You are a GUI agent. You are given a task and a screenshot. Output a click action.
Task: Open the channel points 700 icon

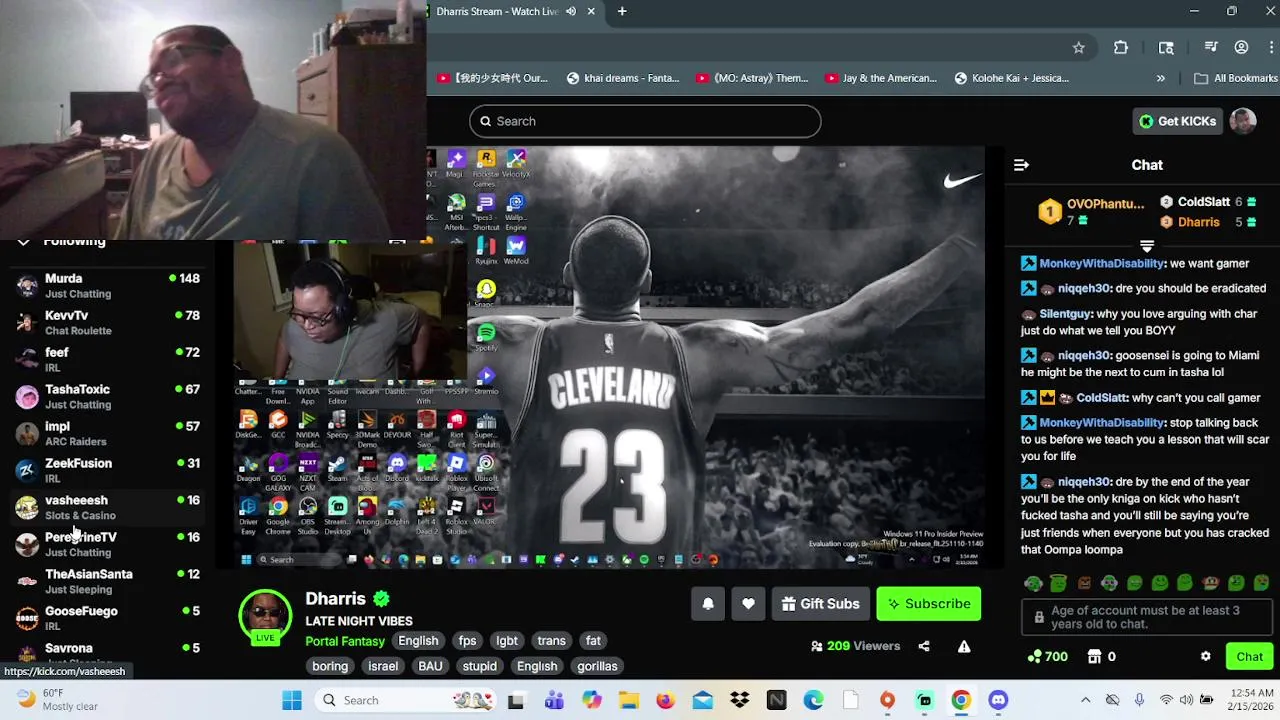(1047, 657)
